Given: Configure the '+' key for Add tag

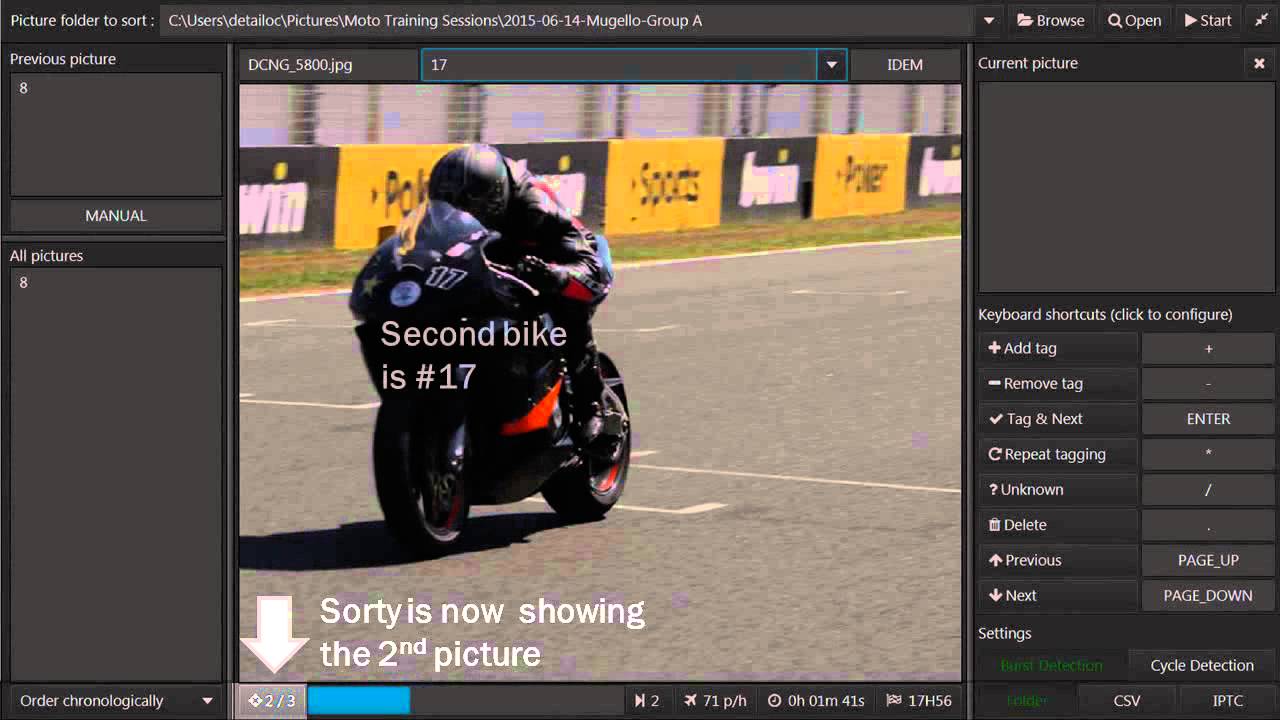Looking at the screenshot, I should point(1208,349).
